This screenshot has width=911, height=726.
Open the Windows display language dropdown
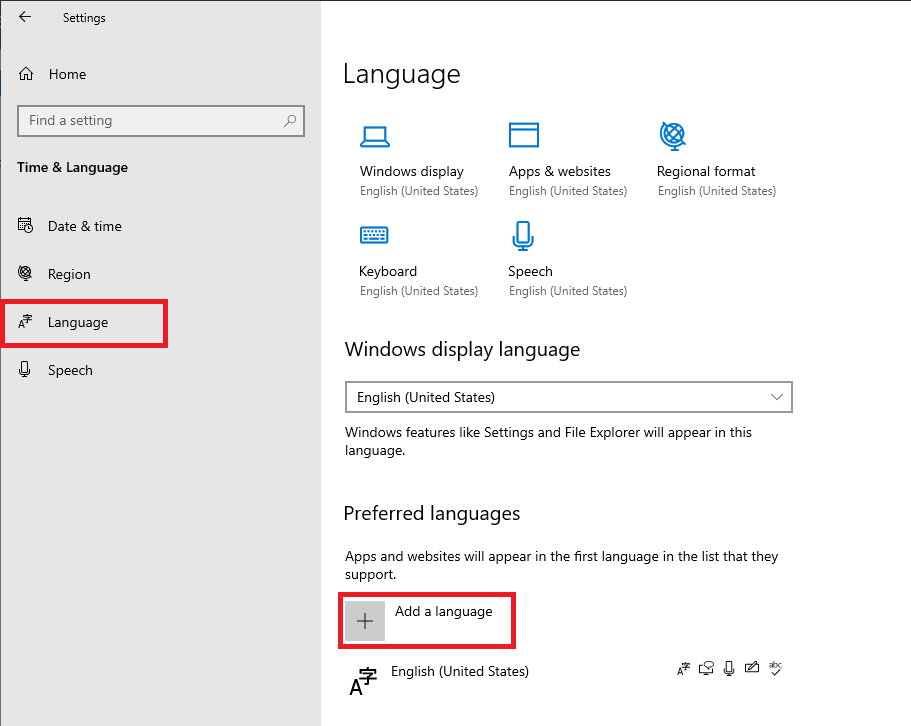tap(569, 397)
